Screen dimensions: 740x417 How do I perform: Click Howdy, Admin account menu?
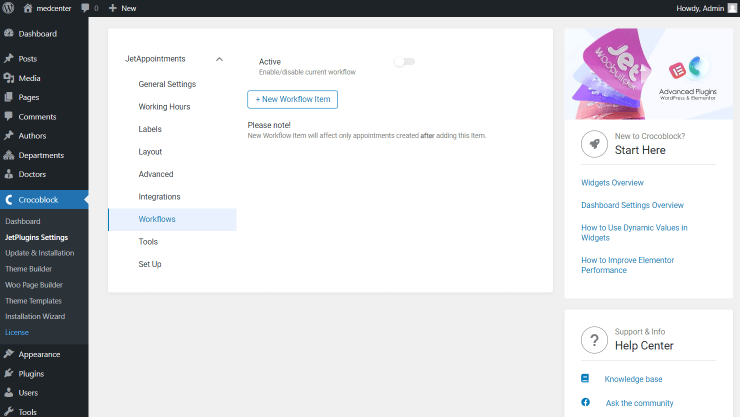click(x=706, y=8)
